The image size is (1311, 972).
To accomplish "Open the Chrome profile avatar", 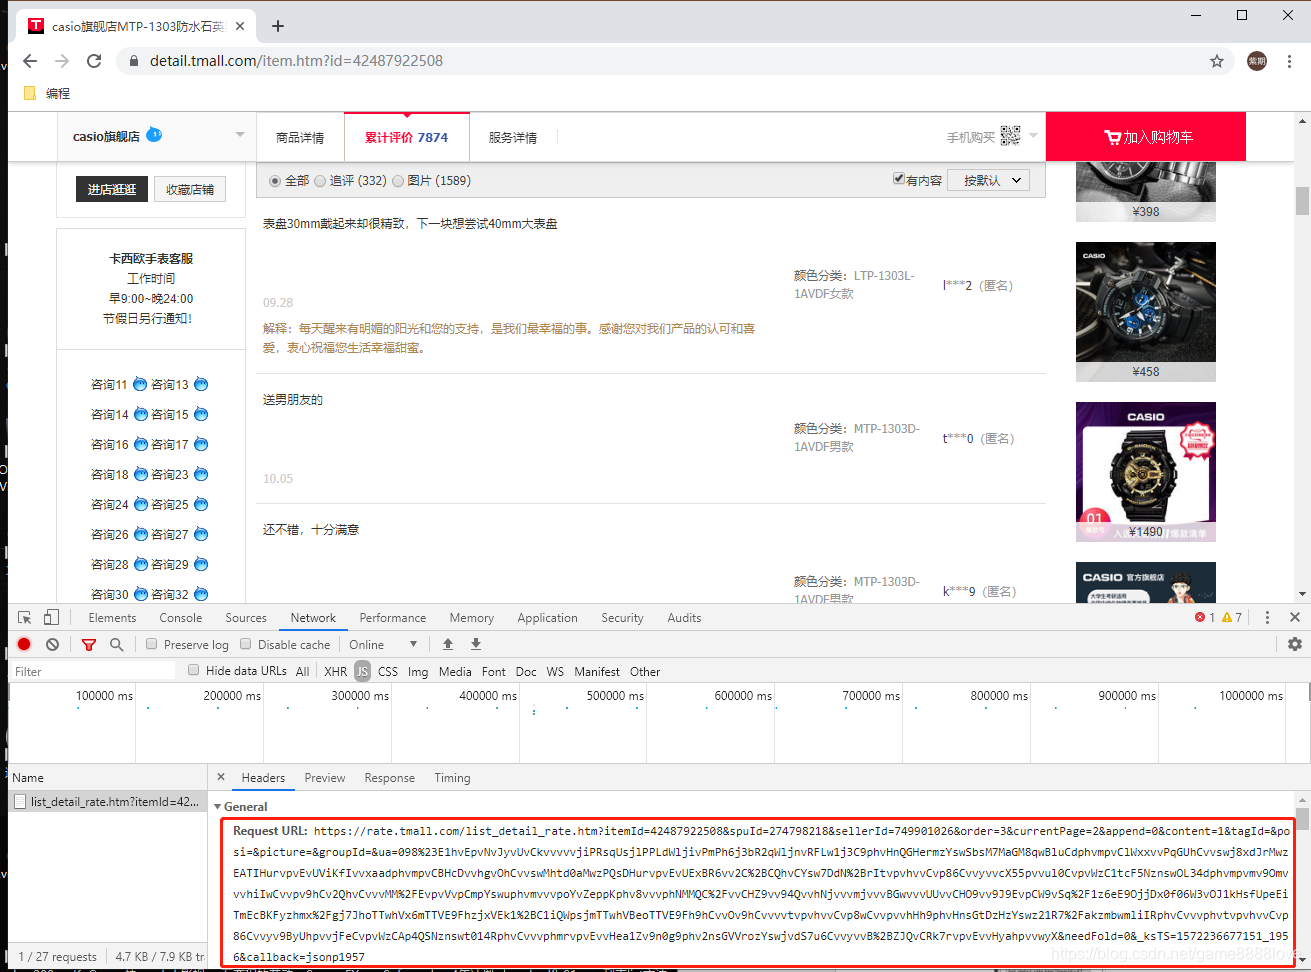I will click(1257, 61).
